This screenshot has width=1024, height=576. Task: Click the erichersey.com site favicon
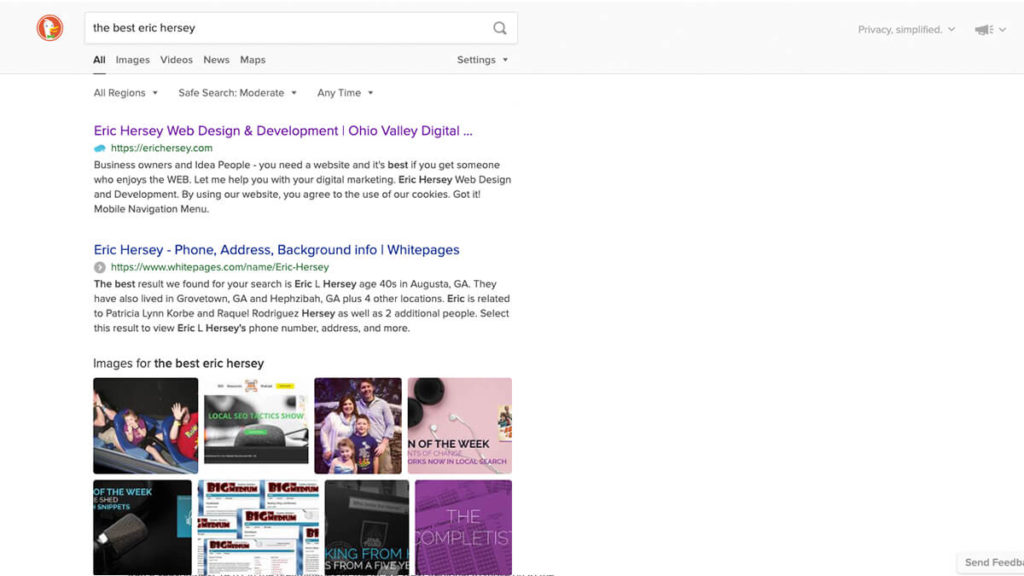pyautogui.click(x=99, y=148)
